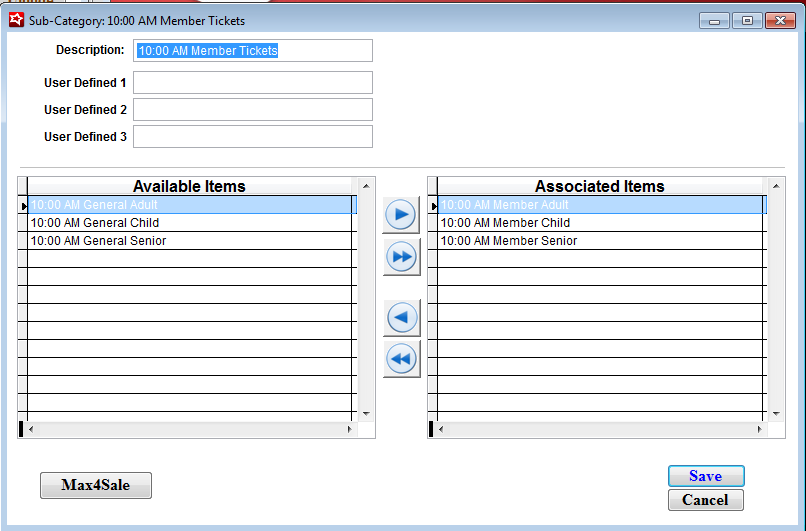Click the red star application icon in title bar
This screenshot has height=531, width=806.
[16, 20]
